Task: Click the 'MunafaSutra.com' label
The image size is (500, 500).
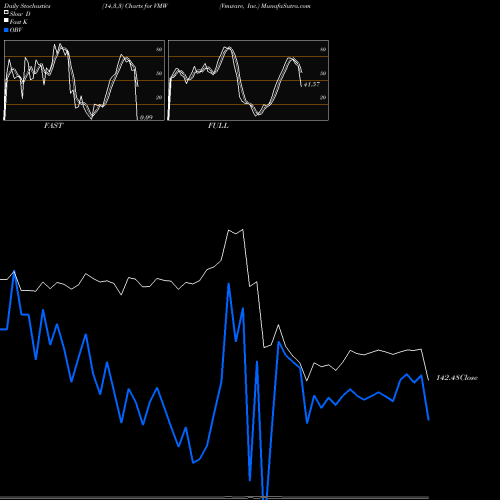Action: click(286, 6)
